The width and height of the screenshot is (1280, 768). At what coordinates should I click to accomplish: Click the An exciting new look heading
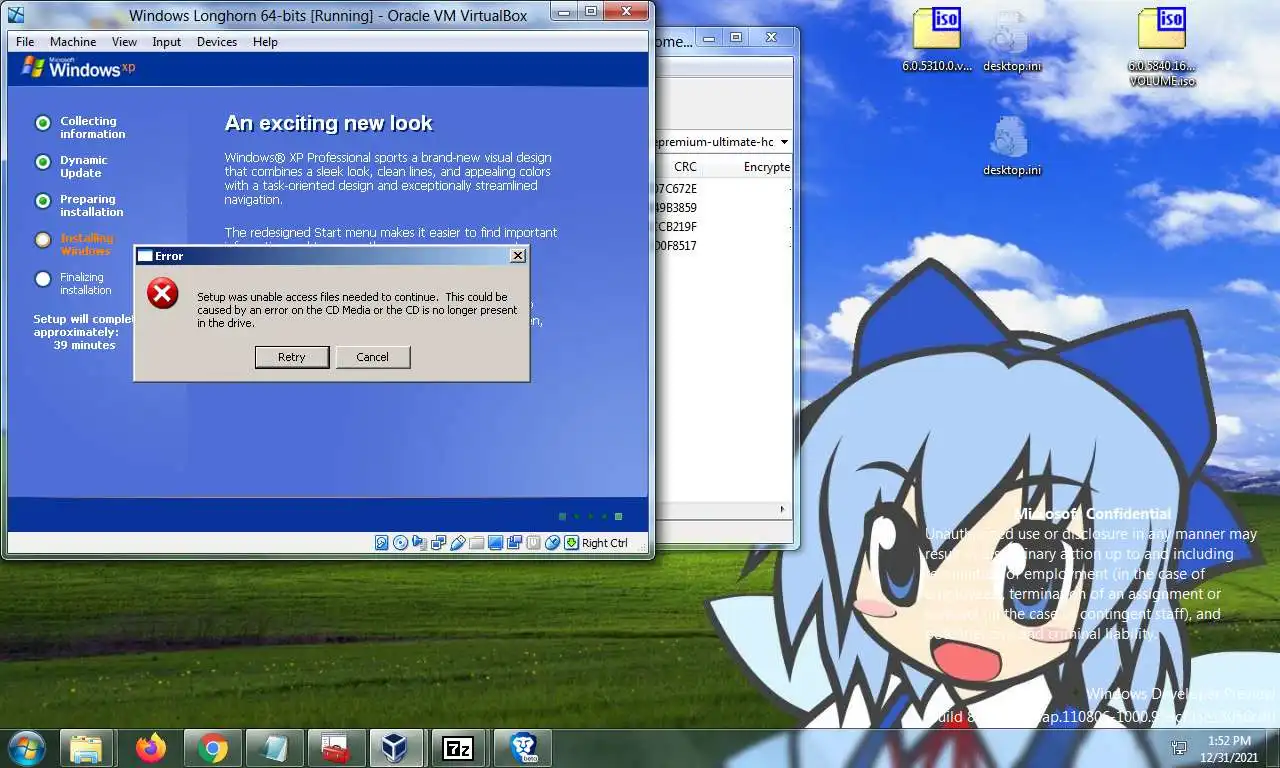pos(328,123)
